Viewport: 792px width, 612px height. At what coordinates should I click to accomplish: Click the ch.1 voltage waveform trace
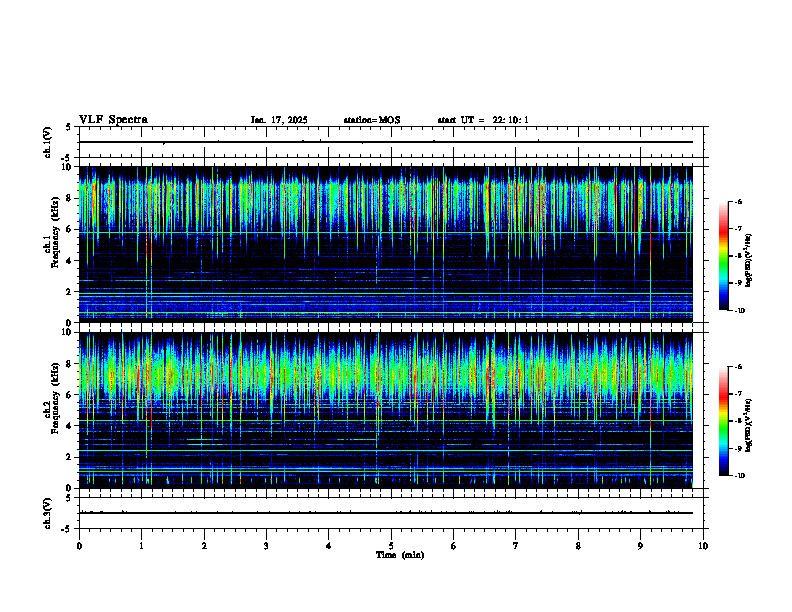click(x=386, y=142)
